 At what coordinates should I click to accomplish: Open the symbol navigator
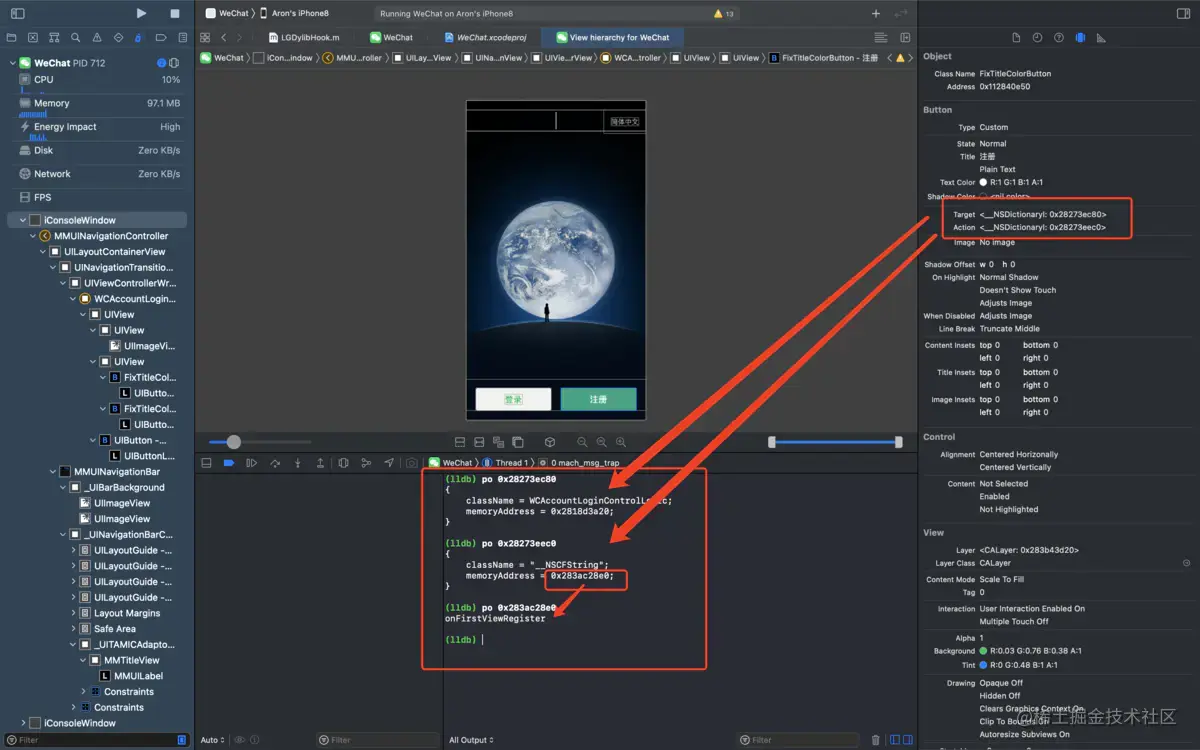point(54,37)
